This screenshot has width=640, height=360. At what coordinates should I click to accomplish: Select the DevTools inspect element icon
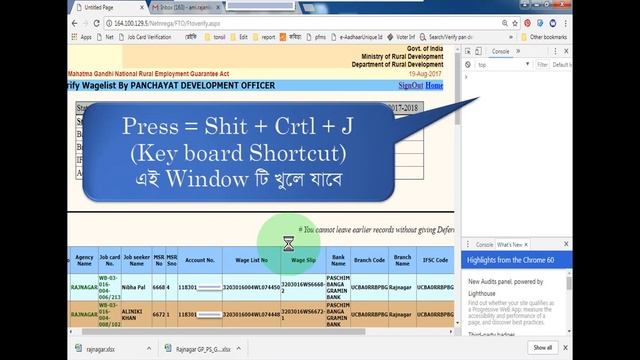coord(468,51)
